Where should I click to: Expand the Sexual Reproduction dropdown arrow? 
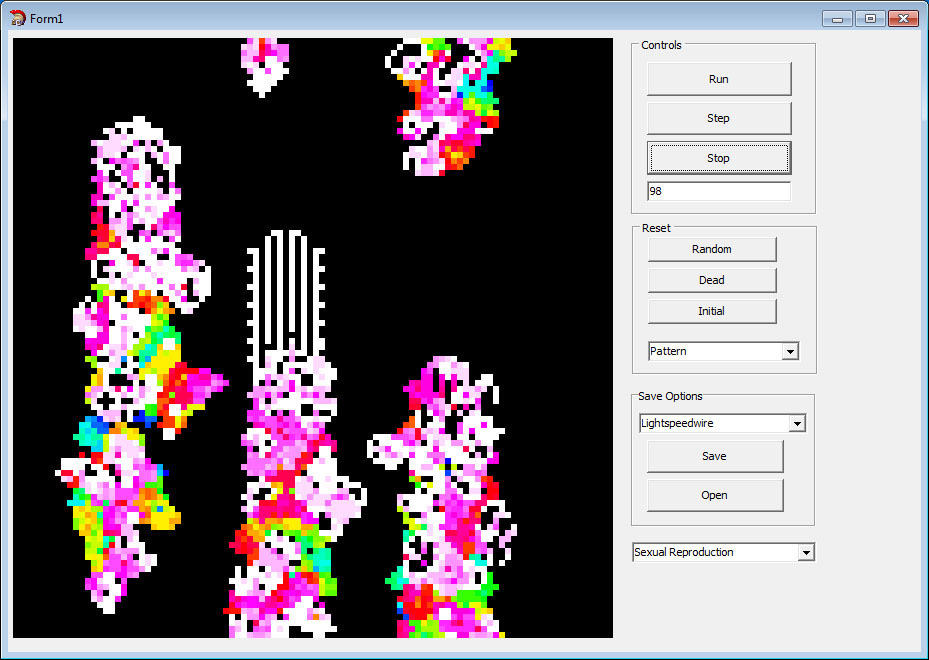[x=806, y=553]
